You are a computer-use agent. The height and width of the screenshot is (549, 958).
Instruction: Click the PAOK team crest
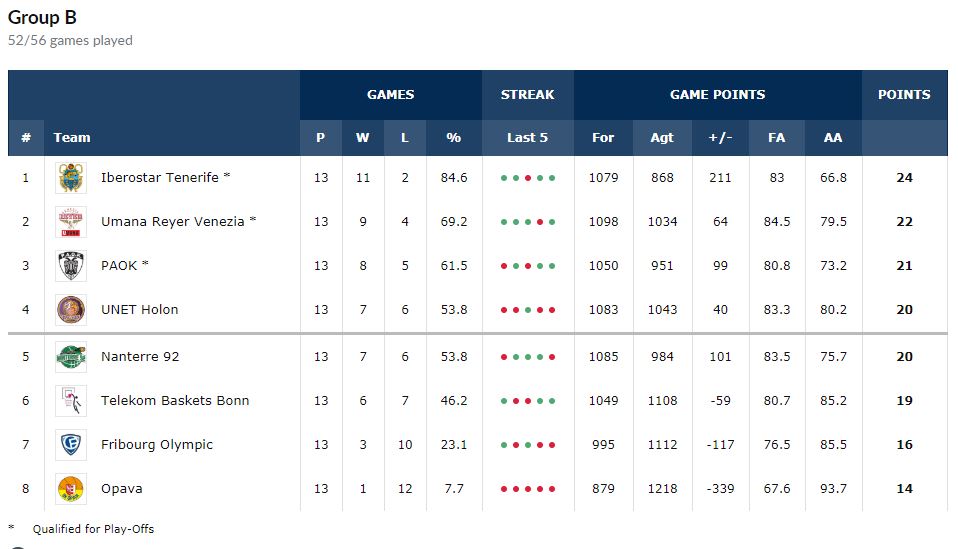click(x=71, y=266)
